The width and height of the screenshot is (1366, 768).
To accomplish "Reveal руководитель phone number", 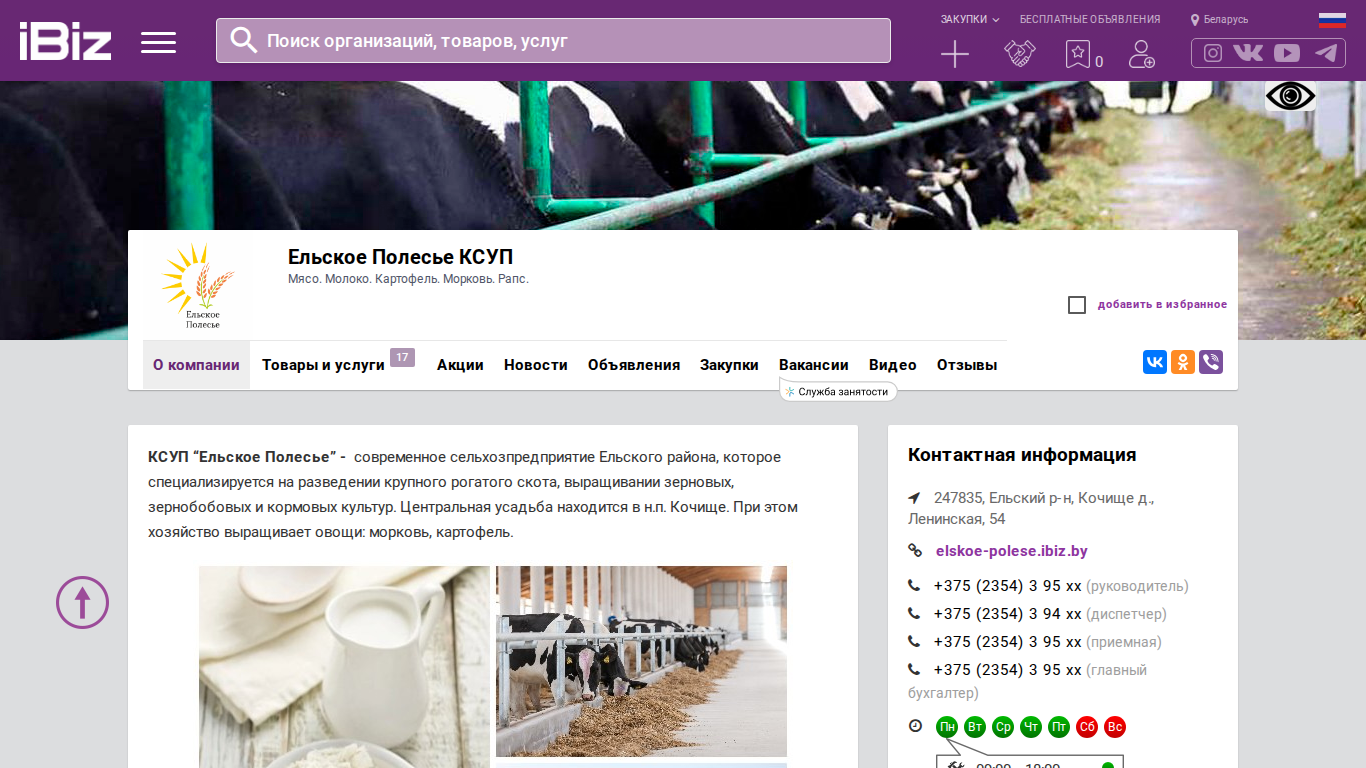I will coord(1008,586).
